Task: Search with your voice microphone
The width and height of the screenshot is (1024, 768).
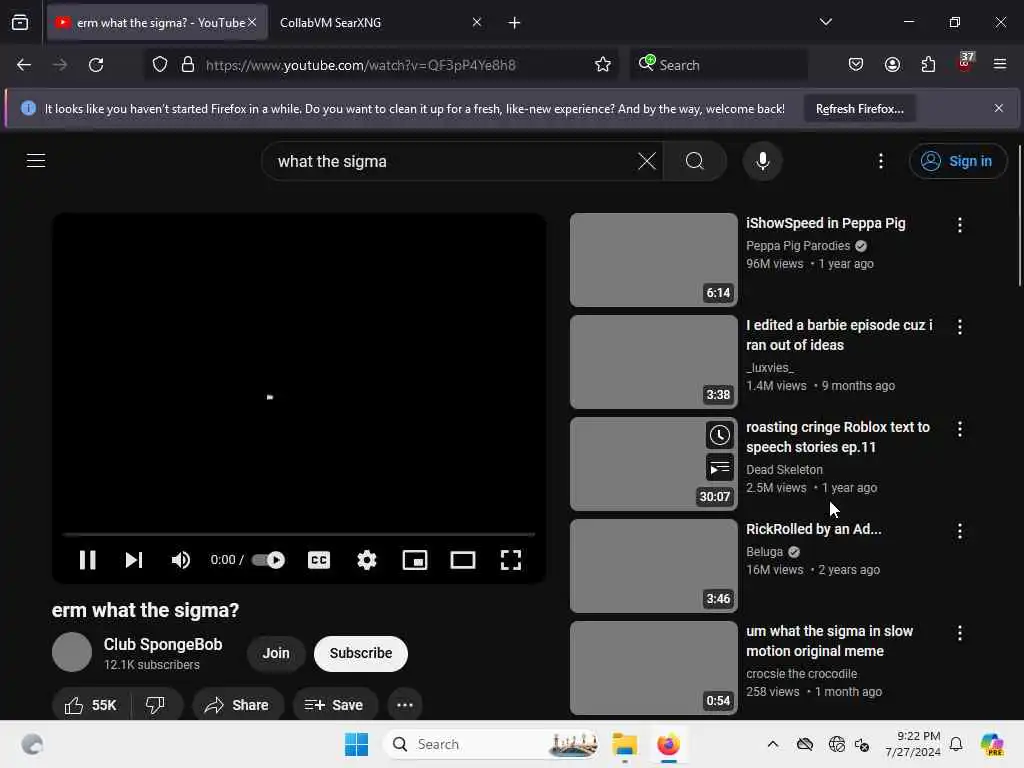Action: point(763,161)
